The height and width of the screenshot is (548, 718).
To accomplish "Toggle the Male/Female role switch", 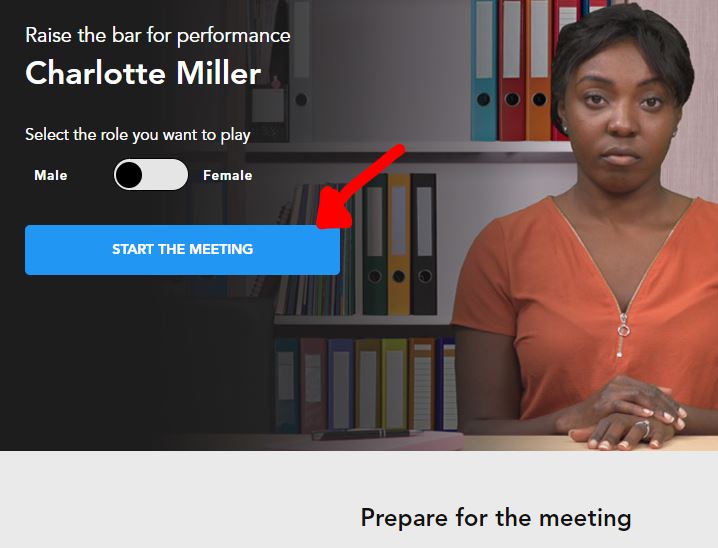I will point(151,174).
